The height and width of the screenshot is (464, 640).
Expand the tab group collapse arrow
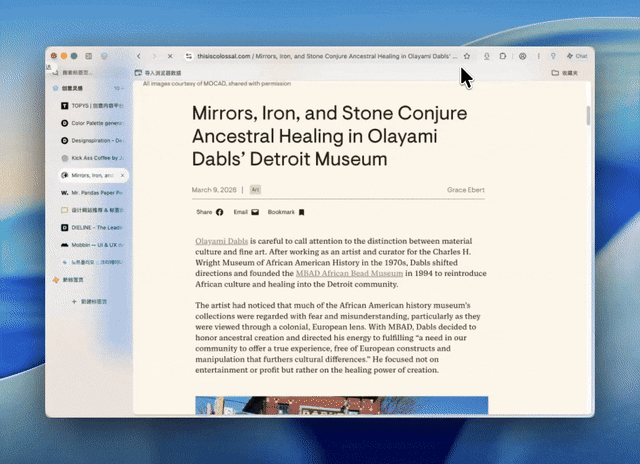coord(122,88)
